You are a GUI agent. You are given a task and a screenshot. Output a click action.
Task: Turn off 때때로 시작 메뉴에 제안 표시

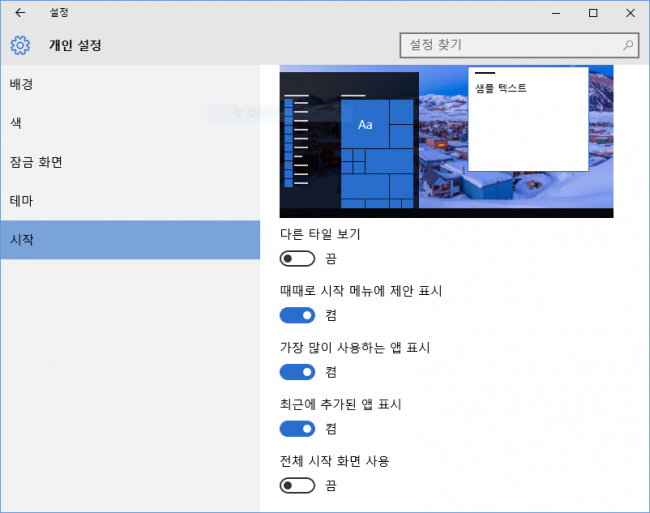coord(297,315)
